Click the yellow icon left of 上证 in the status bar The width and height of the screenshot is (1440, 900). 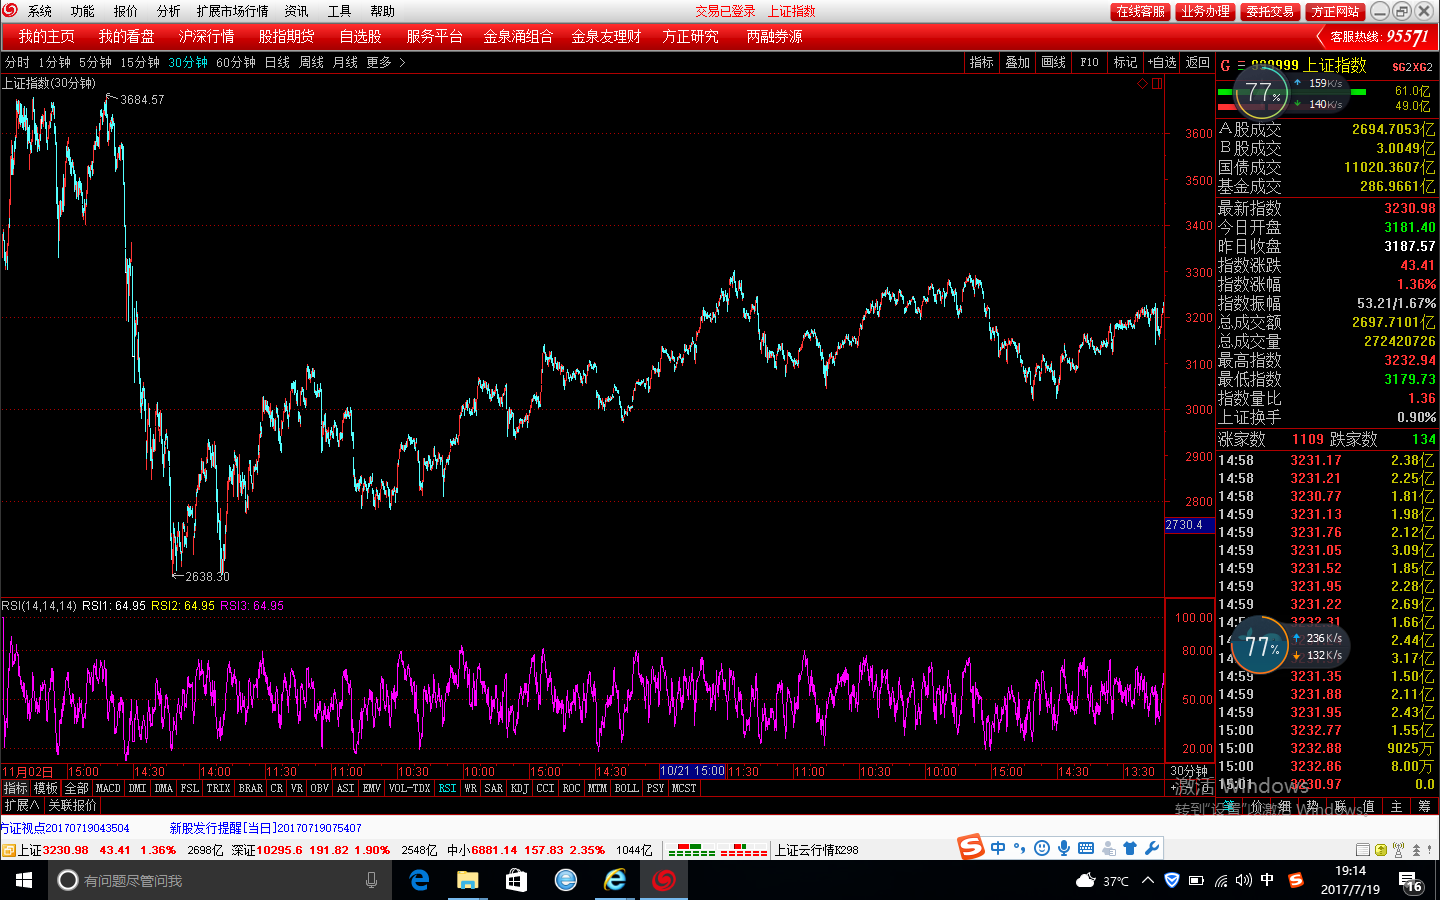(x=8, y=850)
